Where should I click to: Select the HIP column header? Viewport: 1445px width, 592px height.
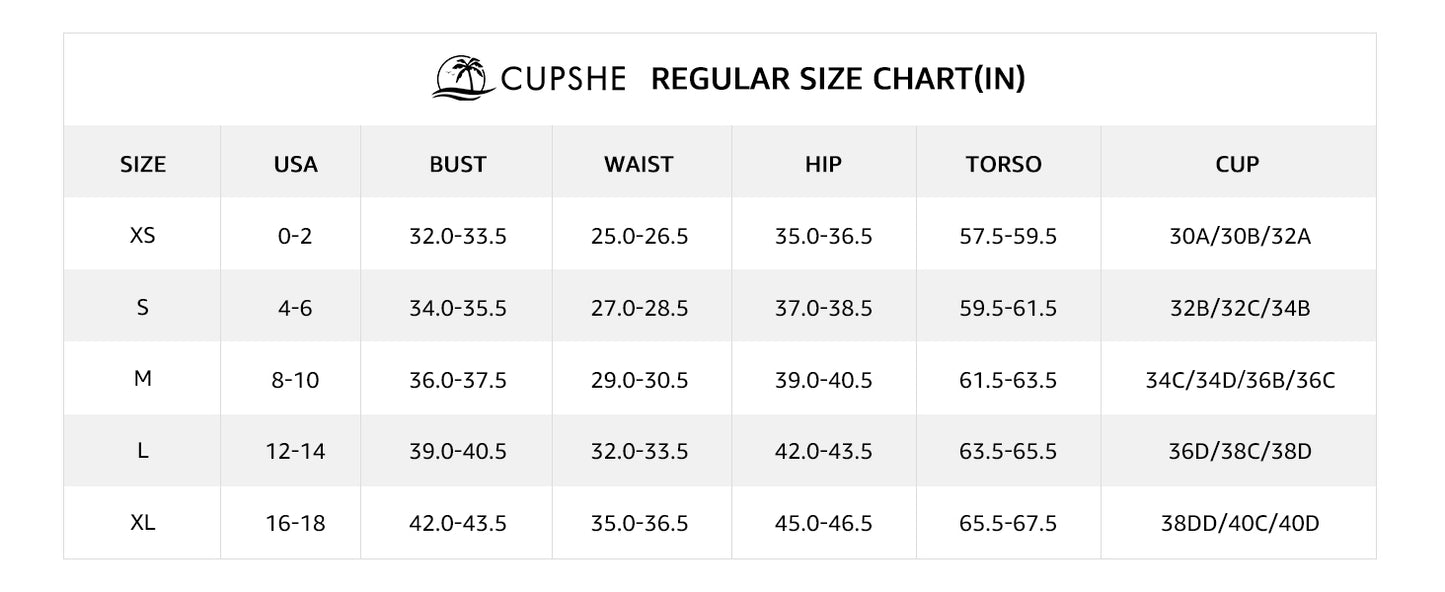pos(823,164)
